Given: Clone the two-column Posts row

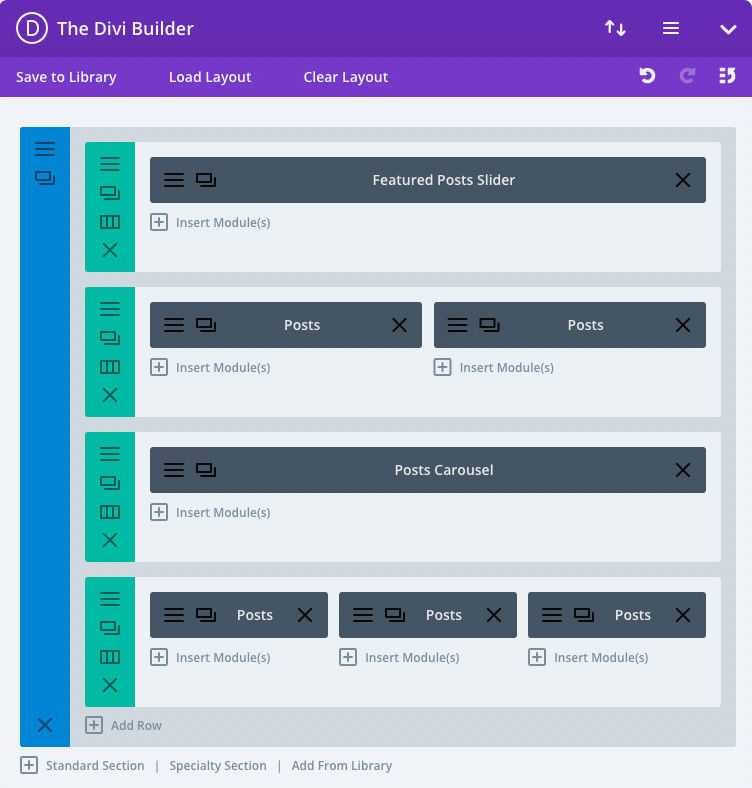Looking at the screenshot, I should pos(110,338).
